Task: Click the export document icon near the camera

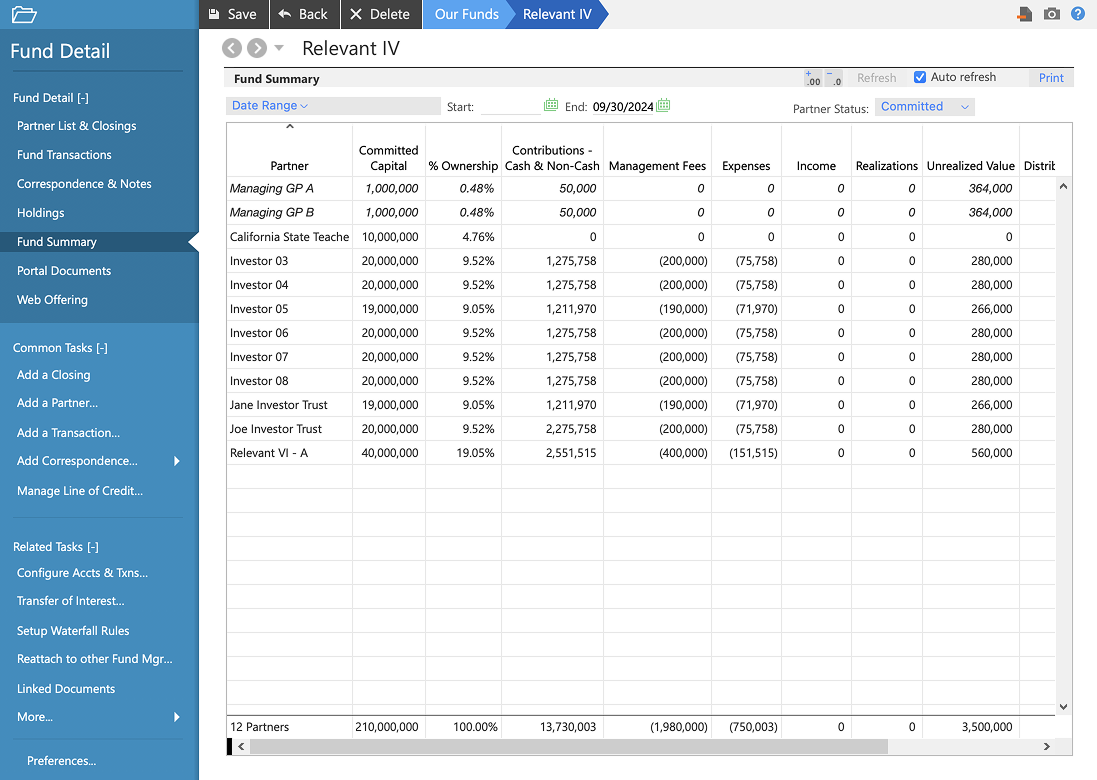Action: coord(1025,14)
